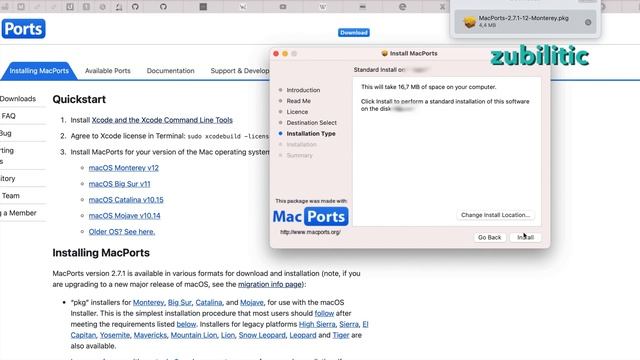Open the Snow Leopard legacy installer link

[x=262, y=335]
